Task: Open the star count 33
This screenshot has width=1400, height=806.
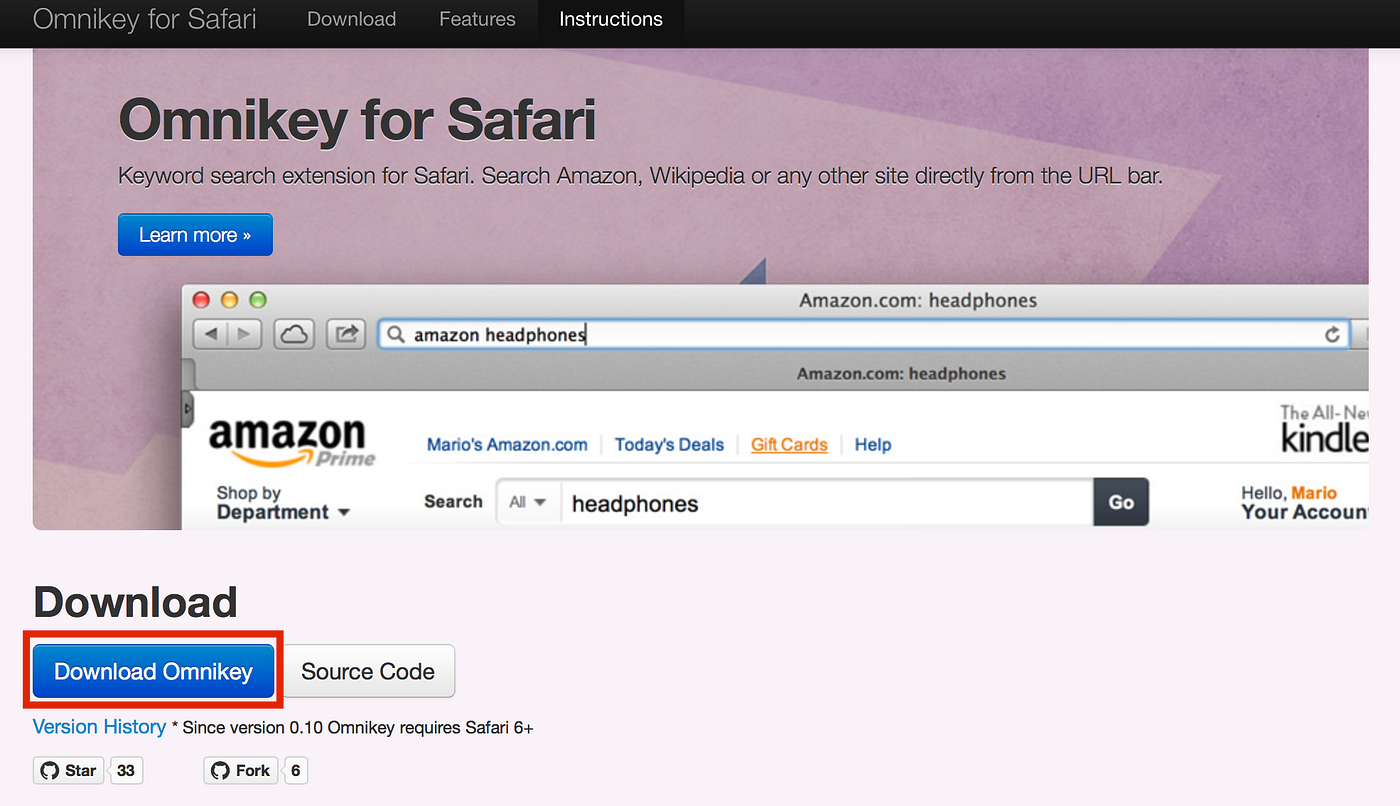Action: (125, 770)
